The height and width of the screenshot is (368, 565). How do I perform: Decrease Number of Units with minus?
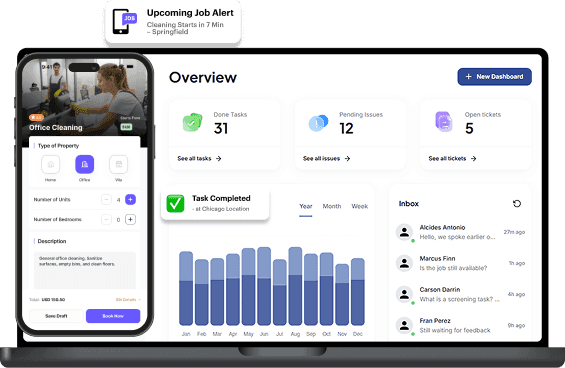pos(106,199)
